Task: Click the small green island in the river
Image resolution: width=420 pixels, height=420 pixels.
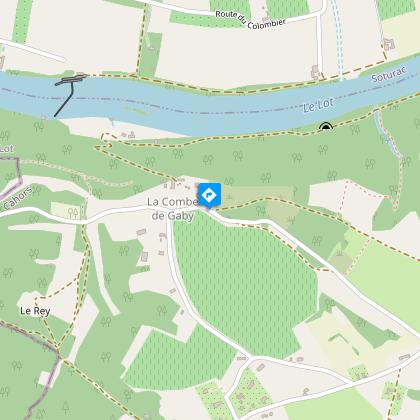Action: (x=136, y=110)
